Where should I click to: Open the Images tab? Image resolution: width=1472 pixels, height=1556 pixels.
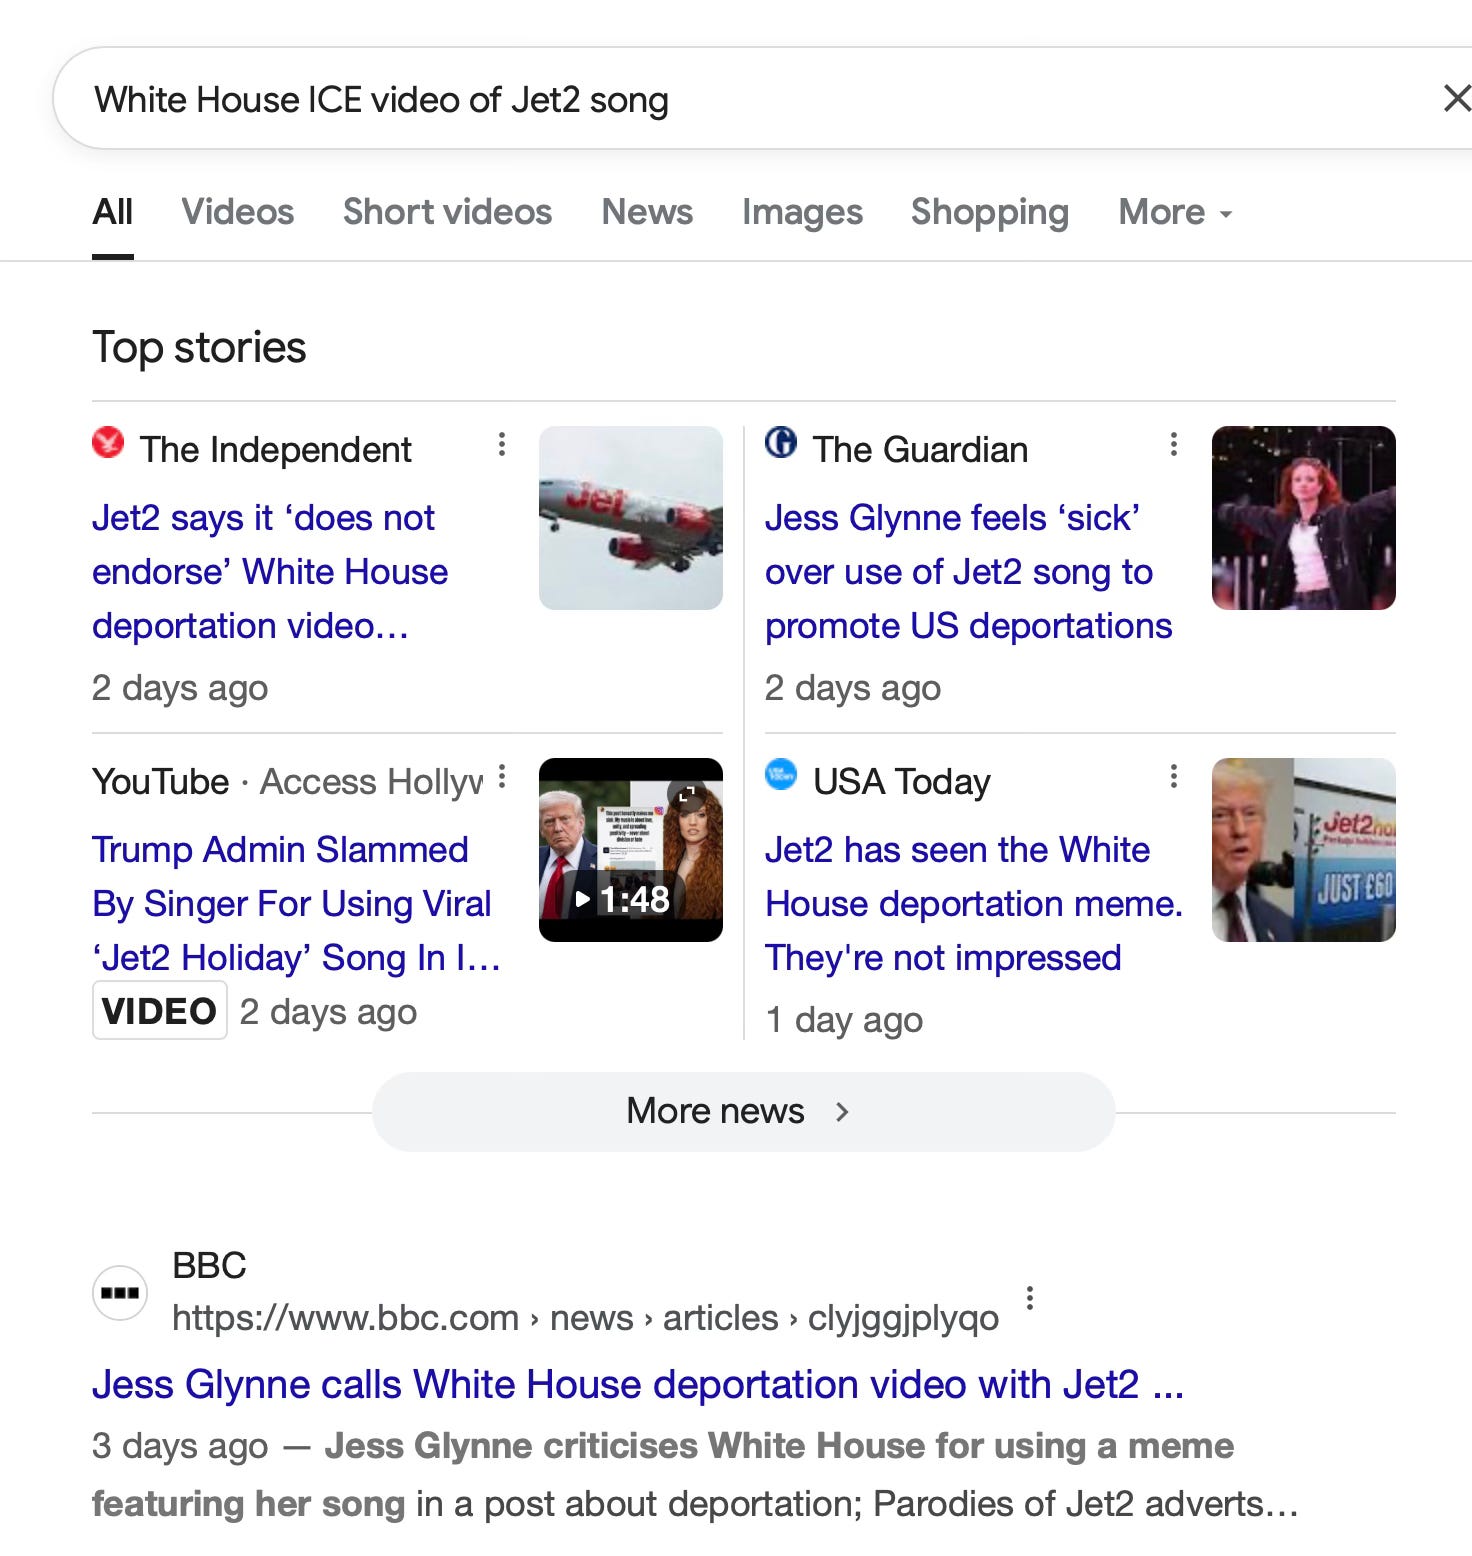802,212
